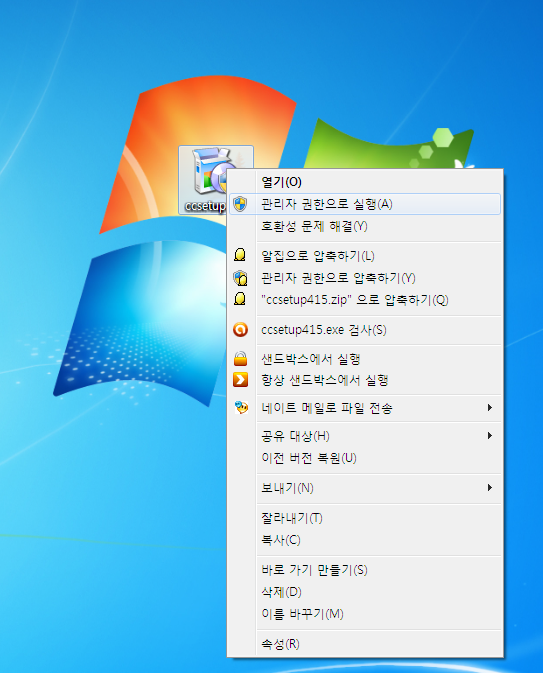Select 샌드박스에서 실행

[365, 359]
